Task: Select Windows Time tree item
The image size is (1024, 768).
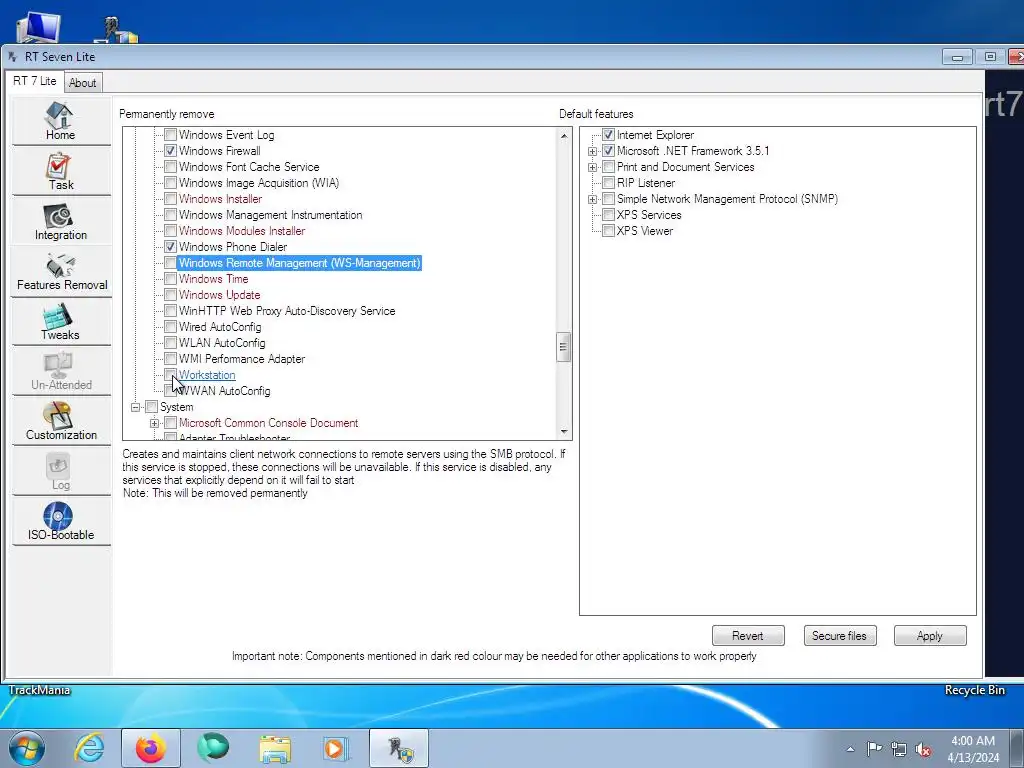Action: [x=214, y=279]
